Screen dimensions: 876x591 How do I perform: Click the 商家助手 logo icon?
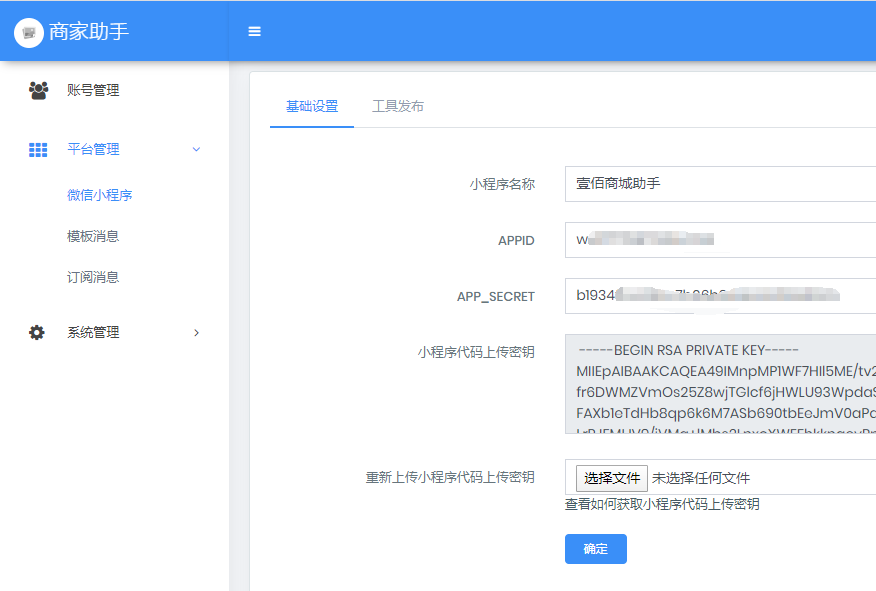coord(29,32)
